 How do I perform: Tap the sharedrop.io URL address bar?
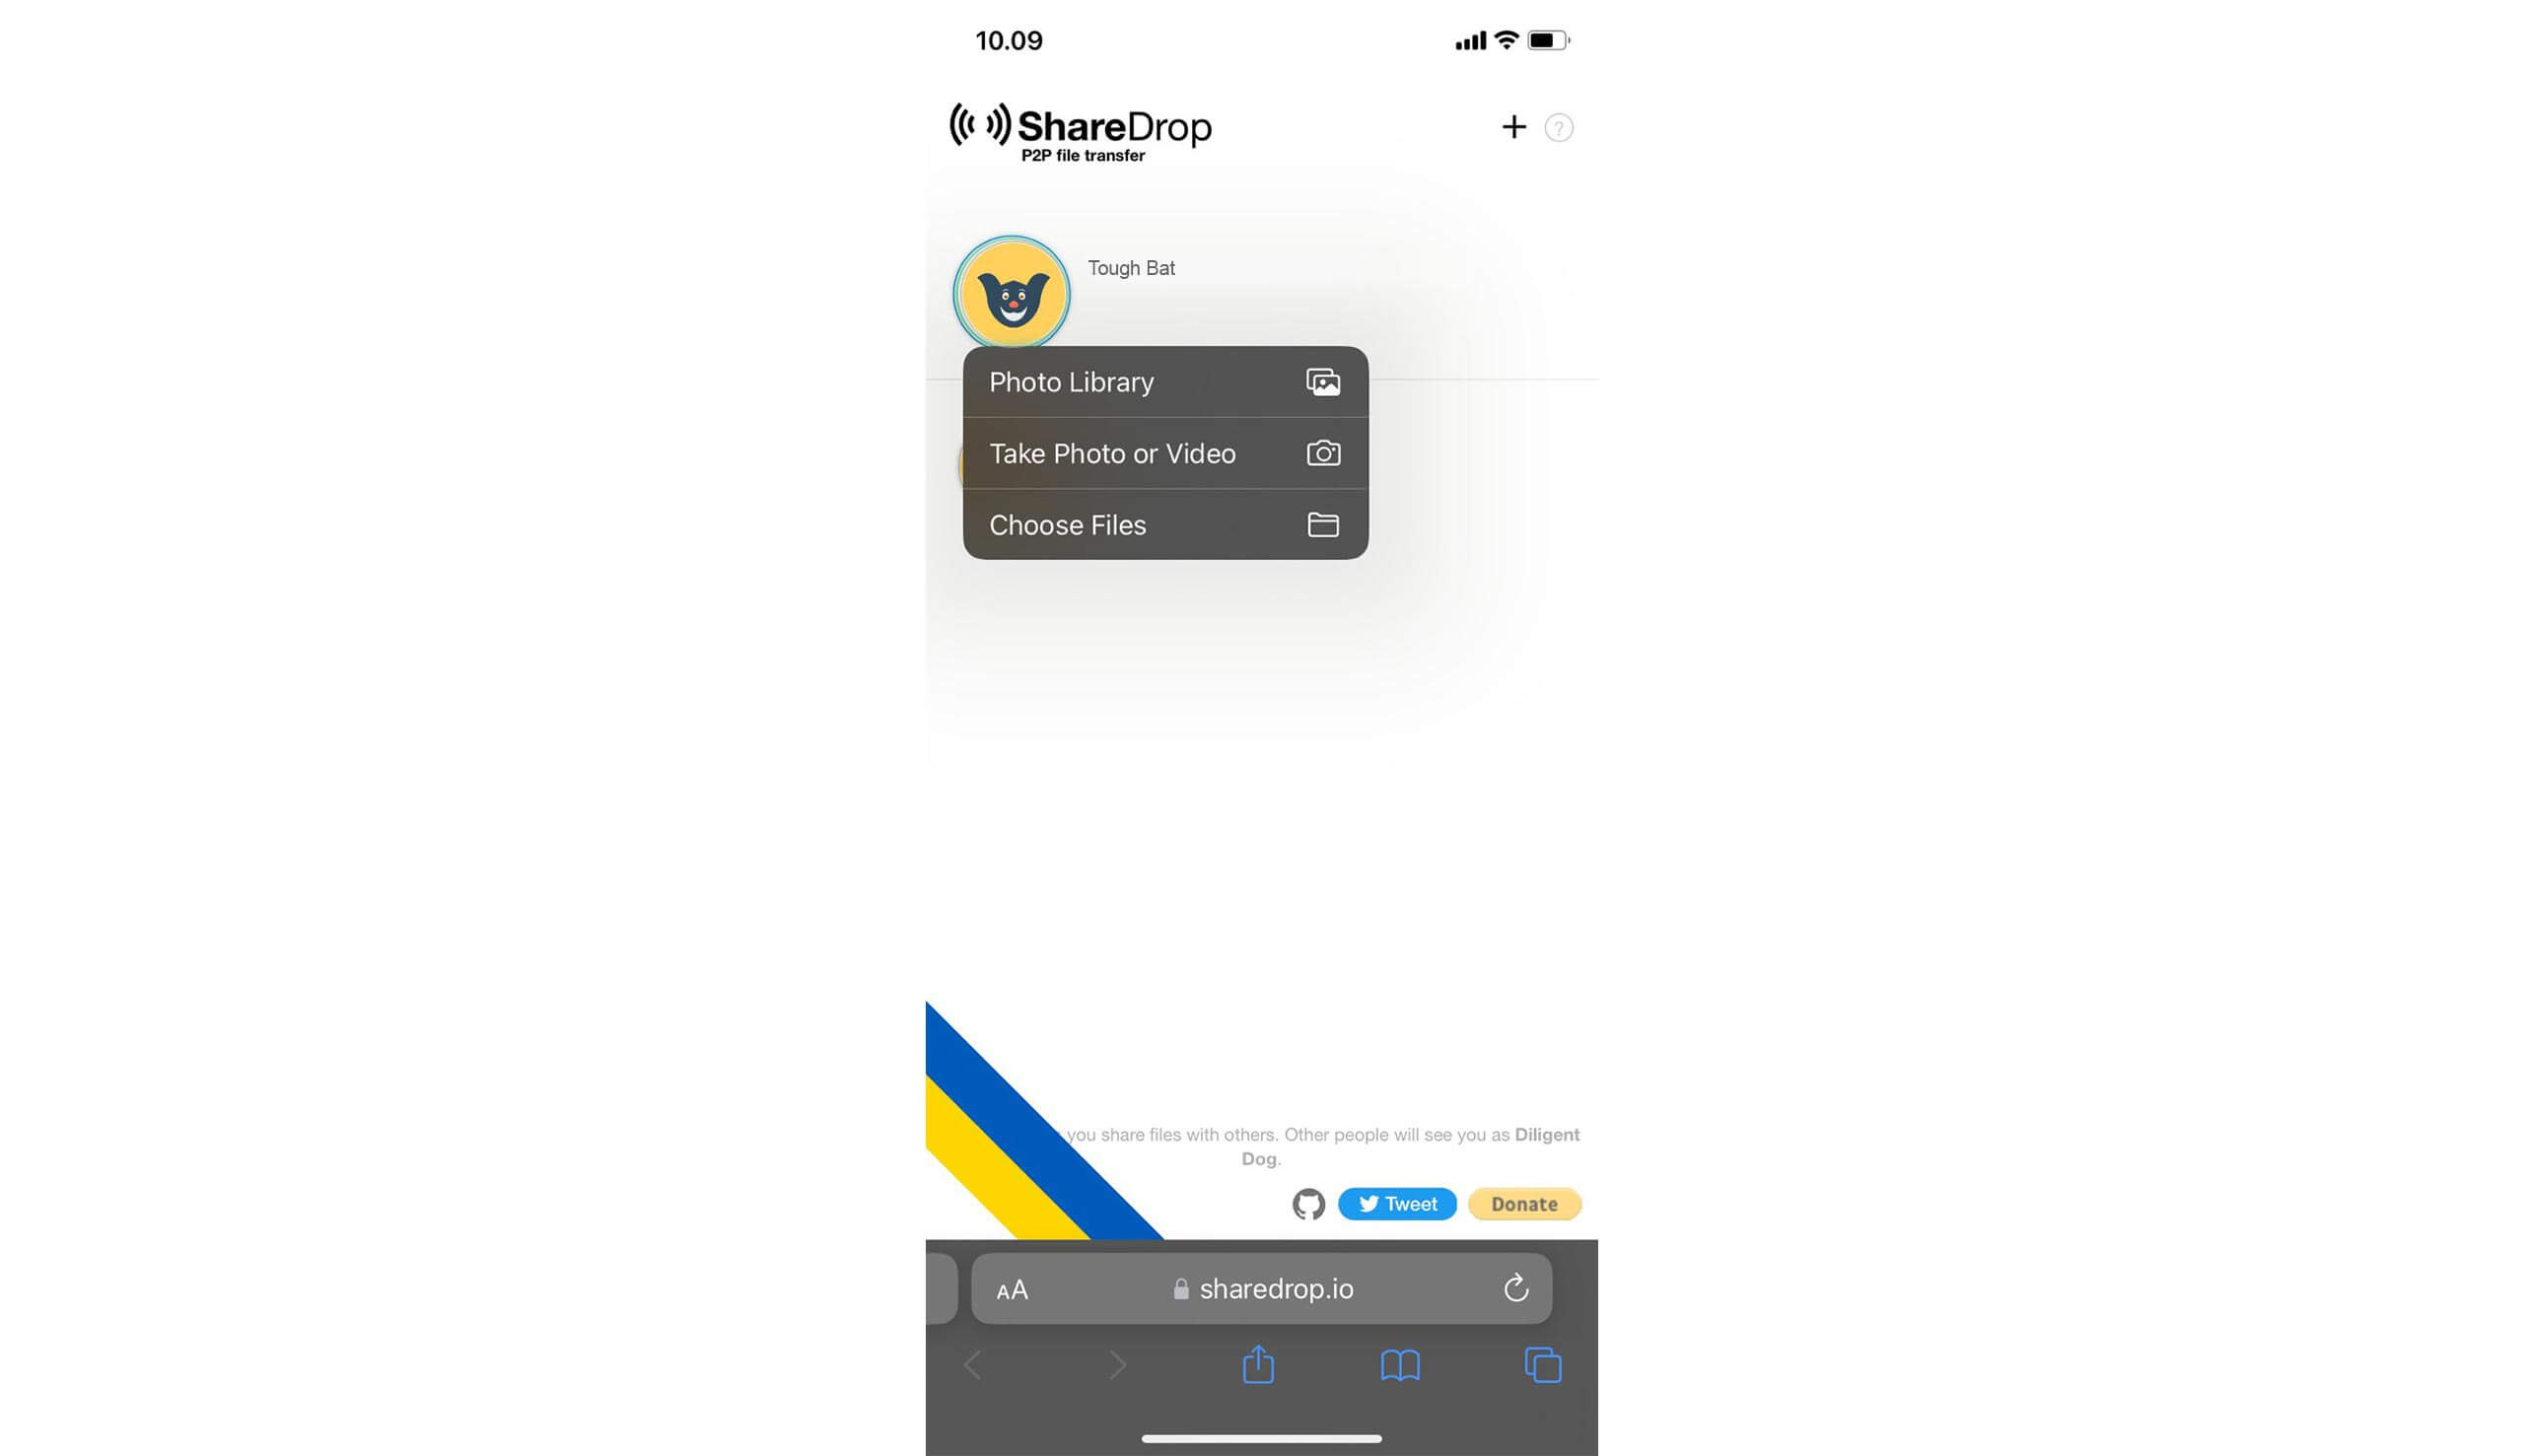point(1260,1286)
